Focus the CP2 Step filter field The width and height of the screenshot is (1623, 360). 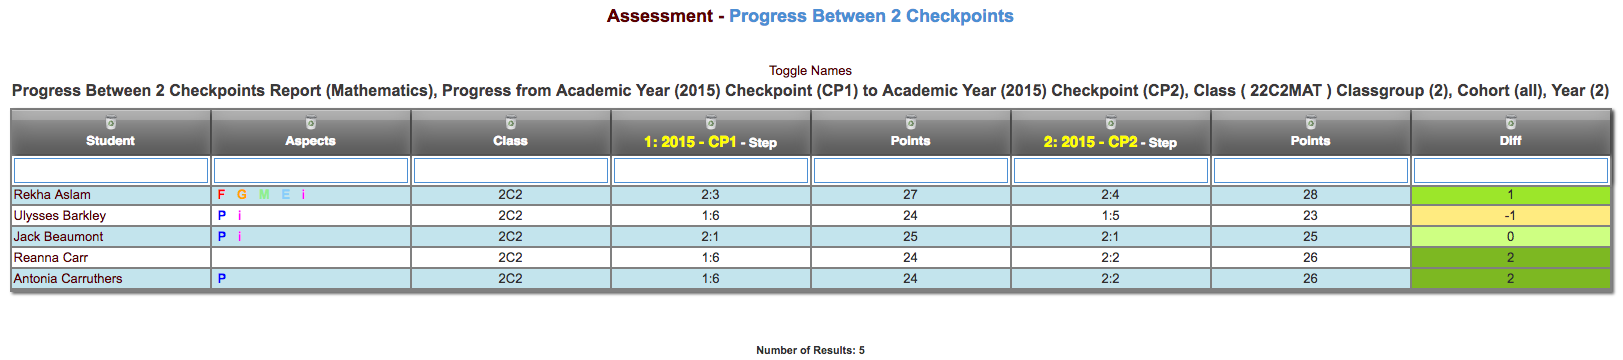[1111, 170]
